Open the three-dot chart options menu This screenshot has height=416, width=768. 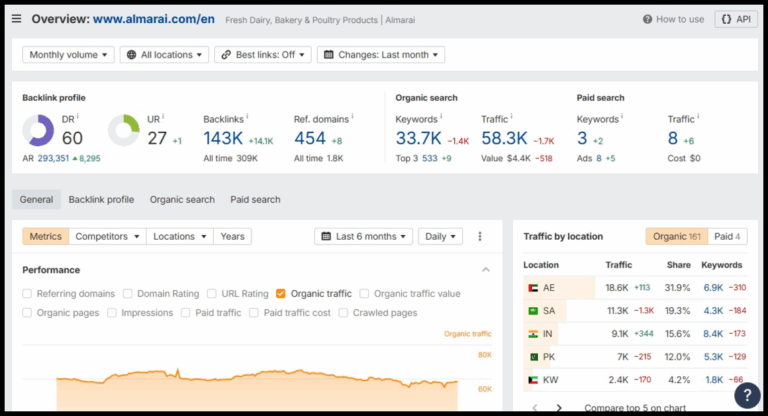click(x=480, y=236)
